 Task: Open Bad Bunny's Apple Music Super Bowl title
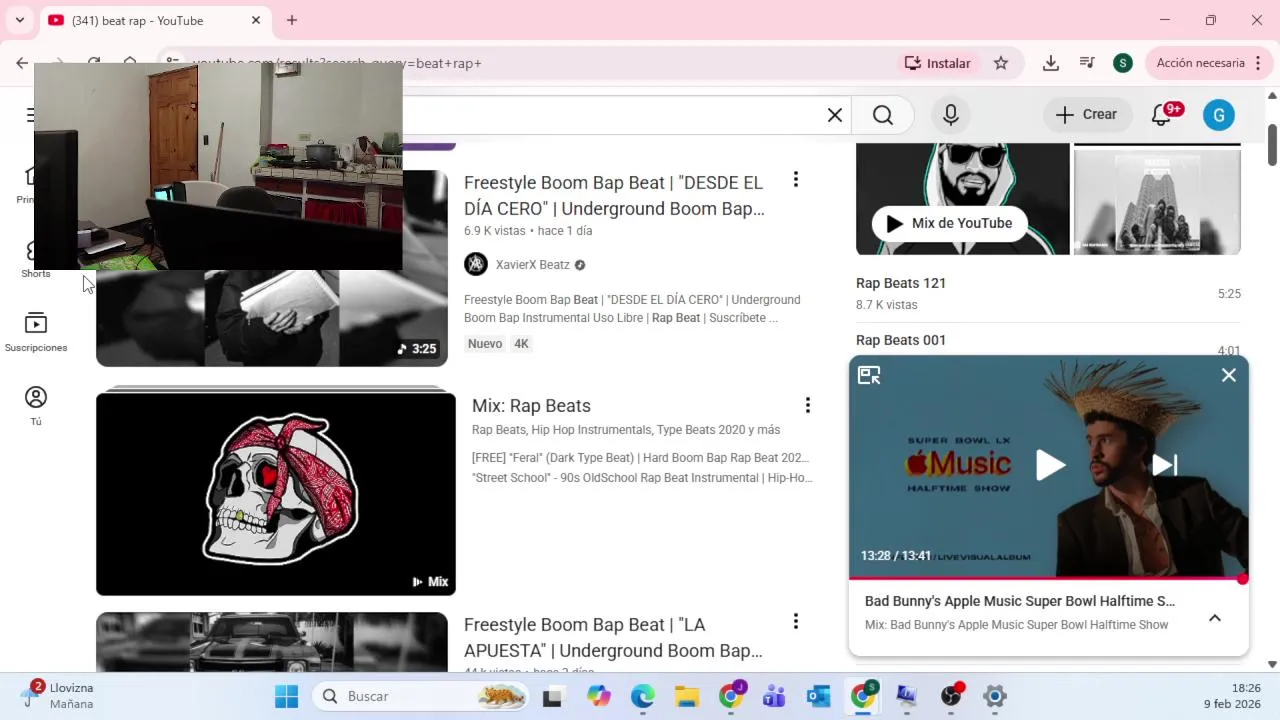point(1020,601)
